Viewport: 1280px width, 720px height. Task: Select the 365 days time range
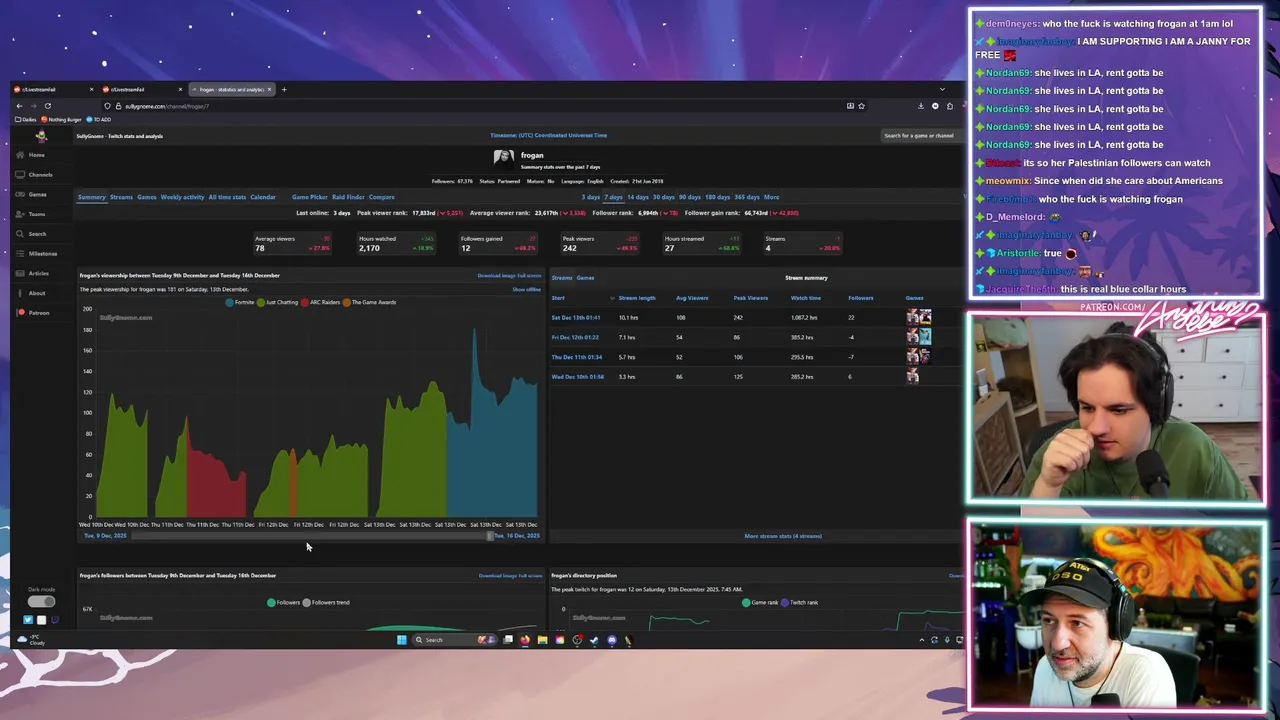(747, 197)
